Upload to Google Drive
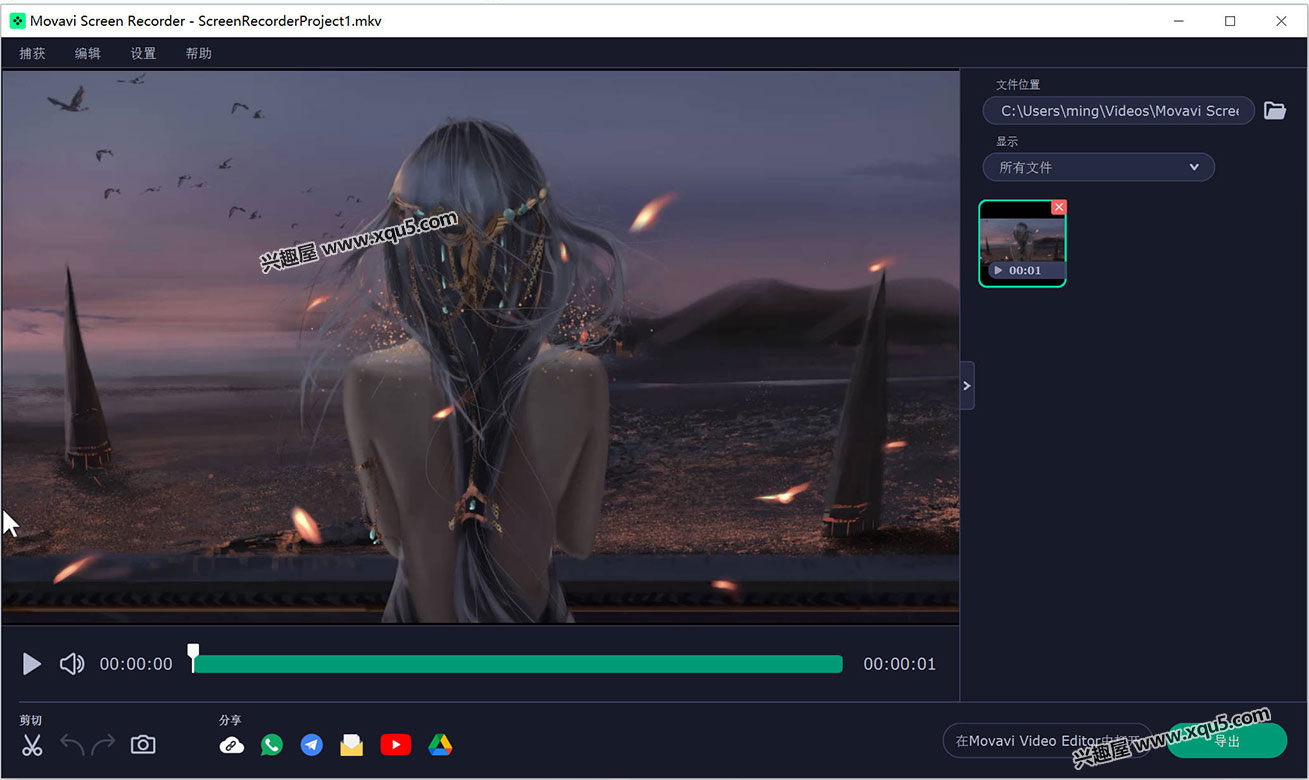The image size is (1309, 780). click(x=440, y=745)
